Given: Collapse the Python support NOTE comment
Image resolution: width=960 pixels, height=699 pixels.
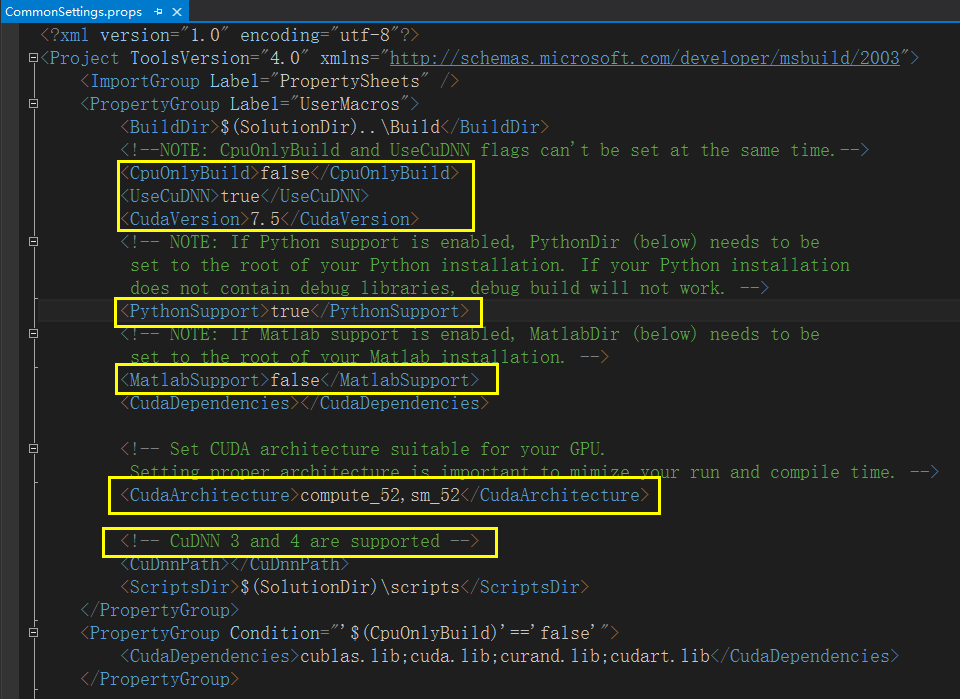Looking at the screenshot, I should point(34,242).
